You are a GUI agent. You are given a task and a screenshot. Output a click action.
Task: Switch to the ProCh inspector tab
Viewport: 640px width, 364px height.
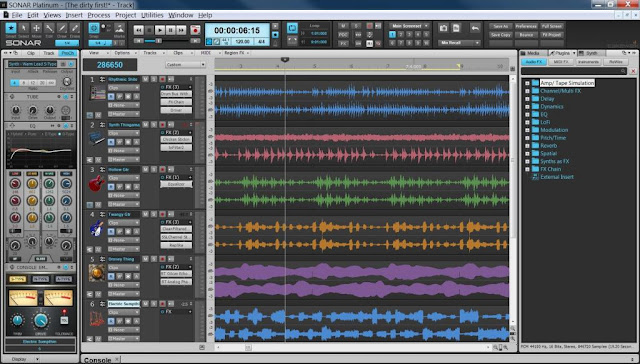click(x=67, y=53)
